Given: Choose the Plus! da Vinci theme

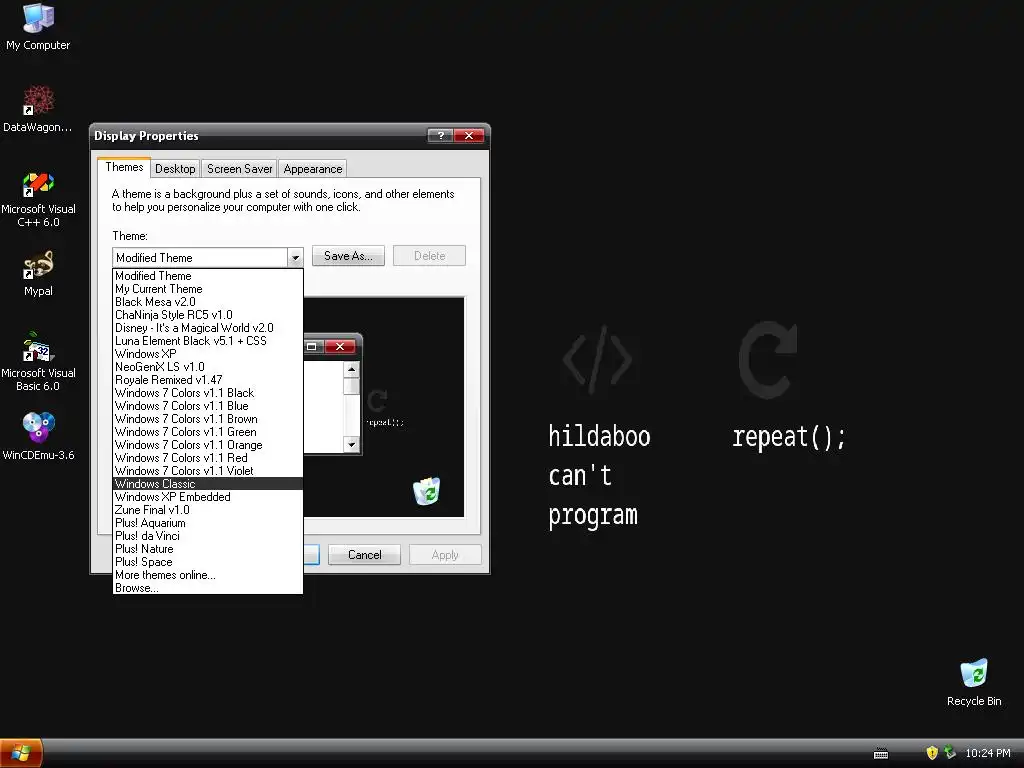Looking at the screenshot, I should click(208, 536).
